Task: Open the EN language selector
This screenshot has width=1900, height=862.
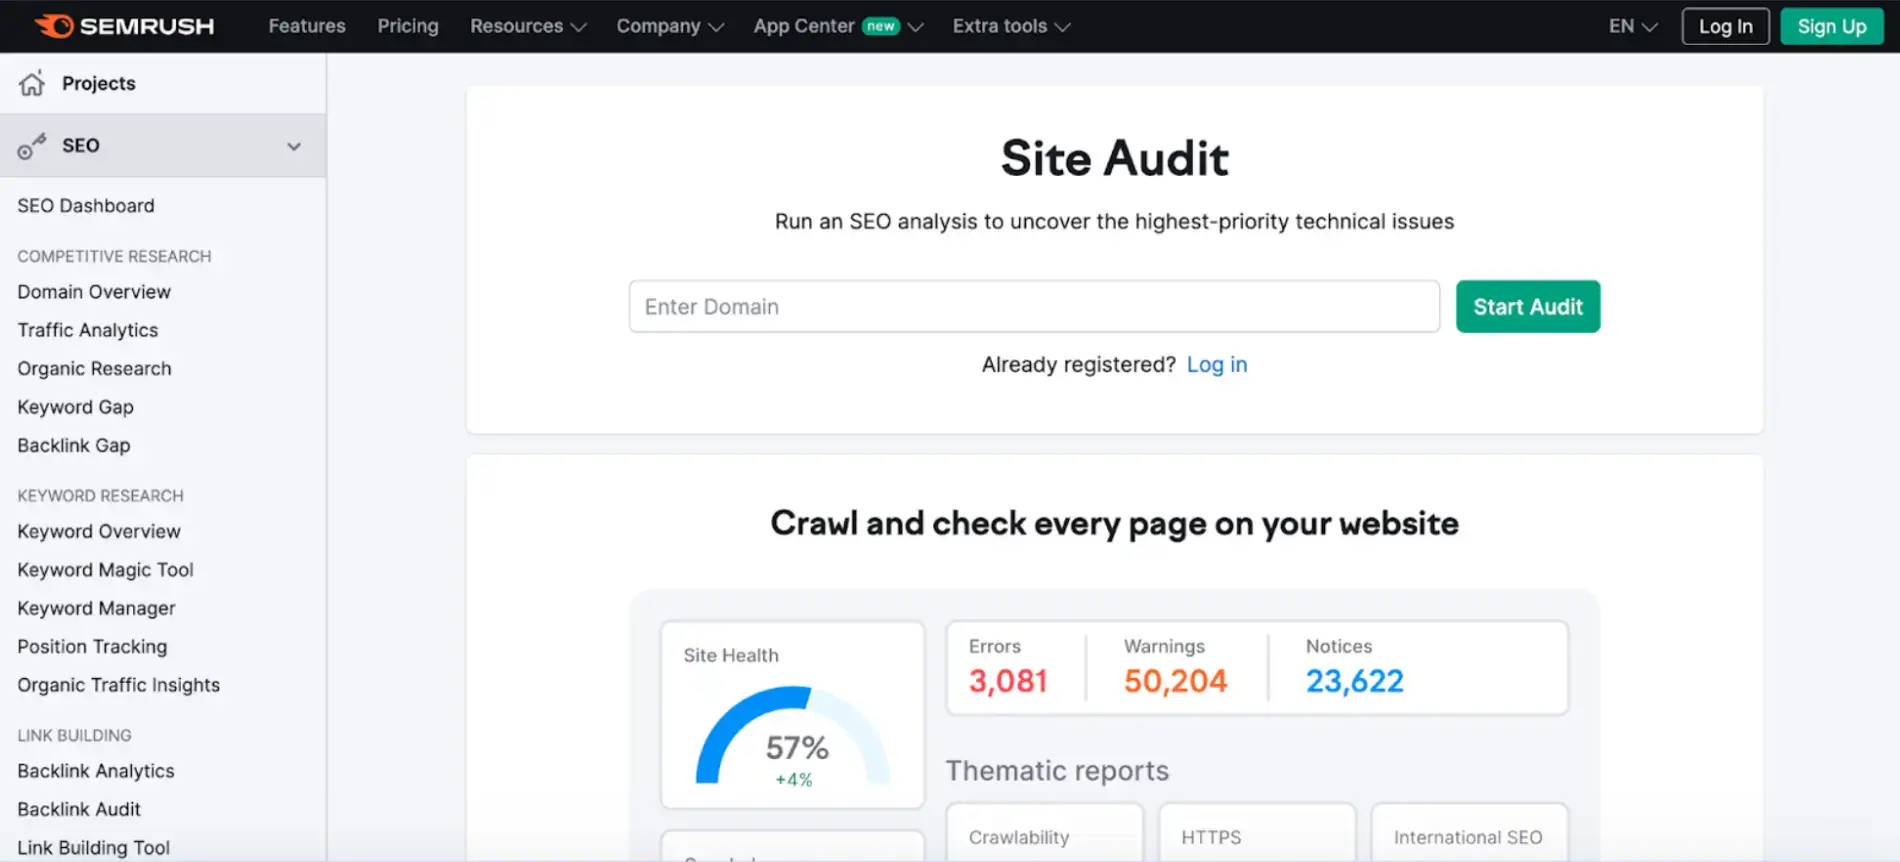Action: (x=1633, y=26)
